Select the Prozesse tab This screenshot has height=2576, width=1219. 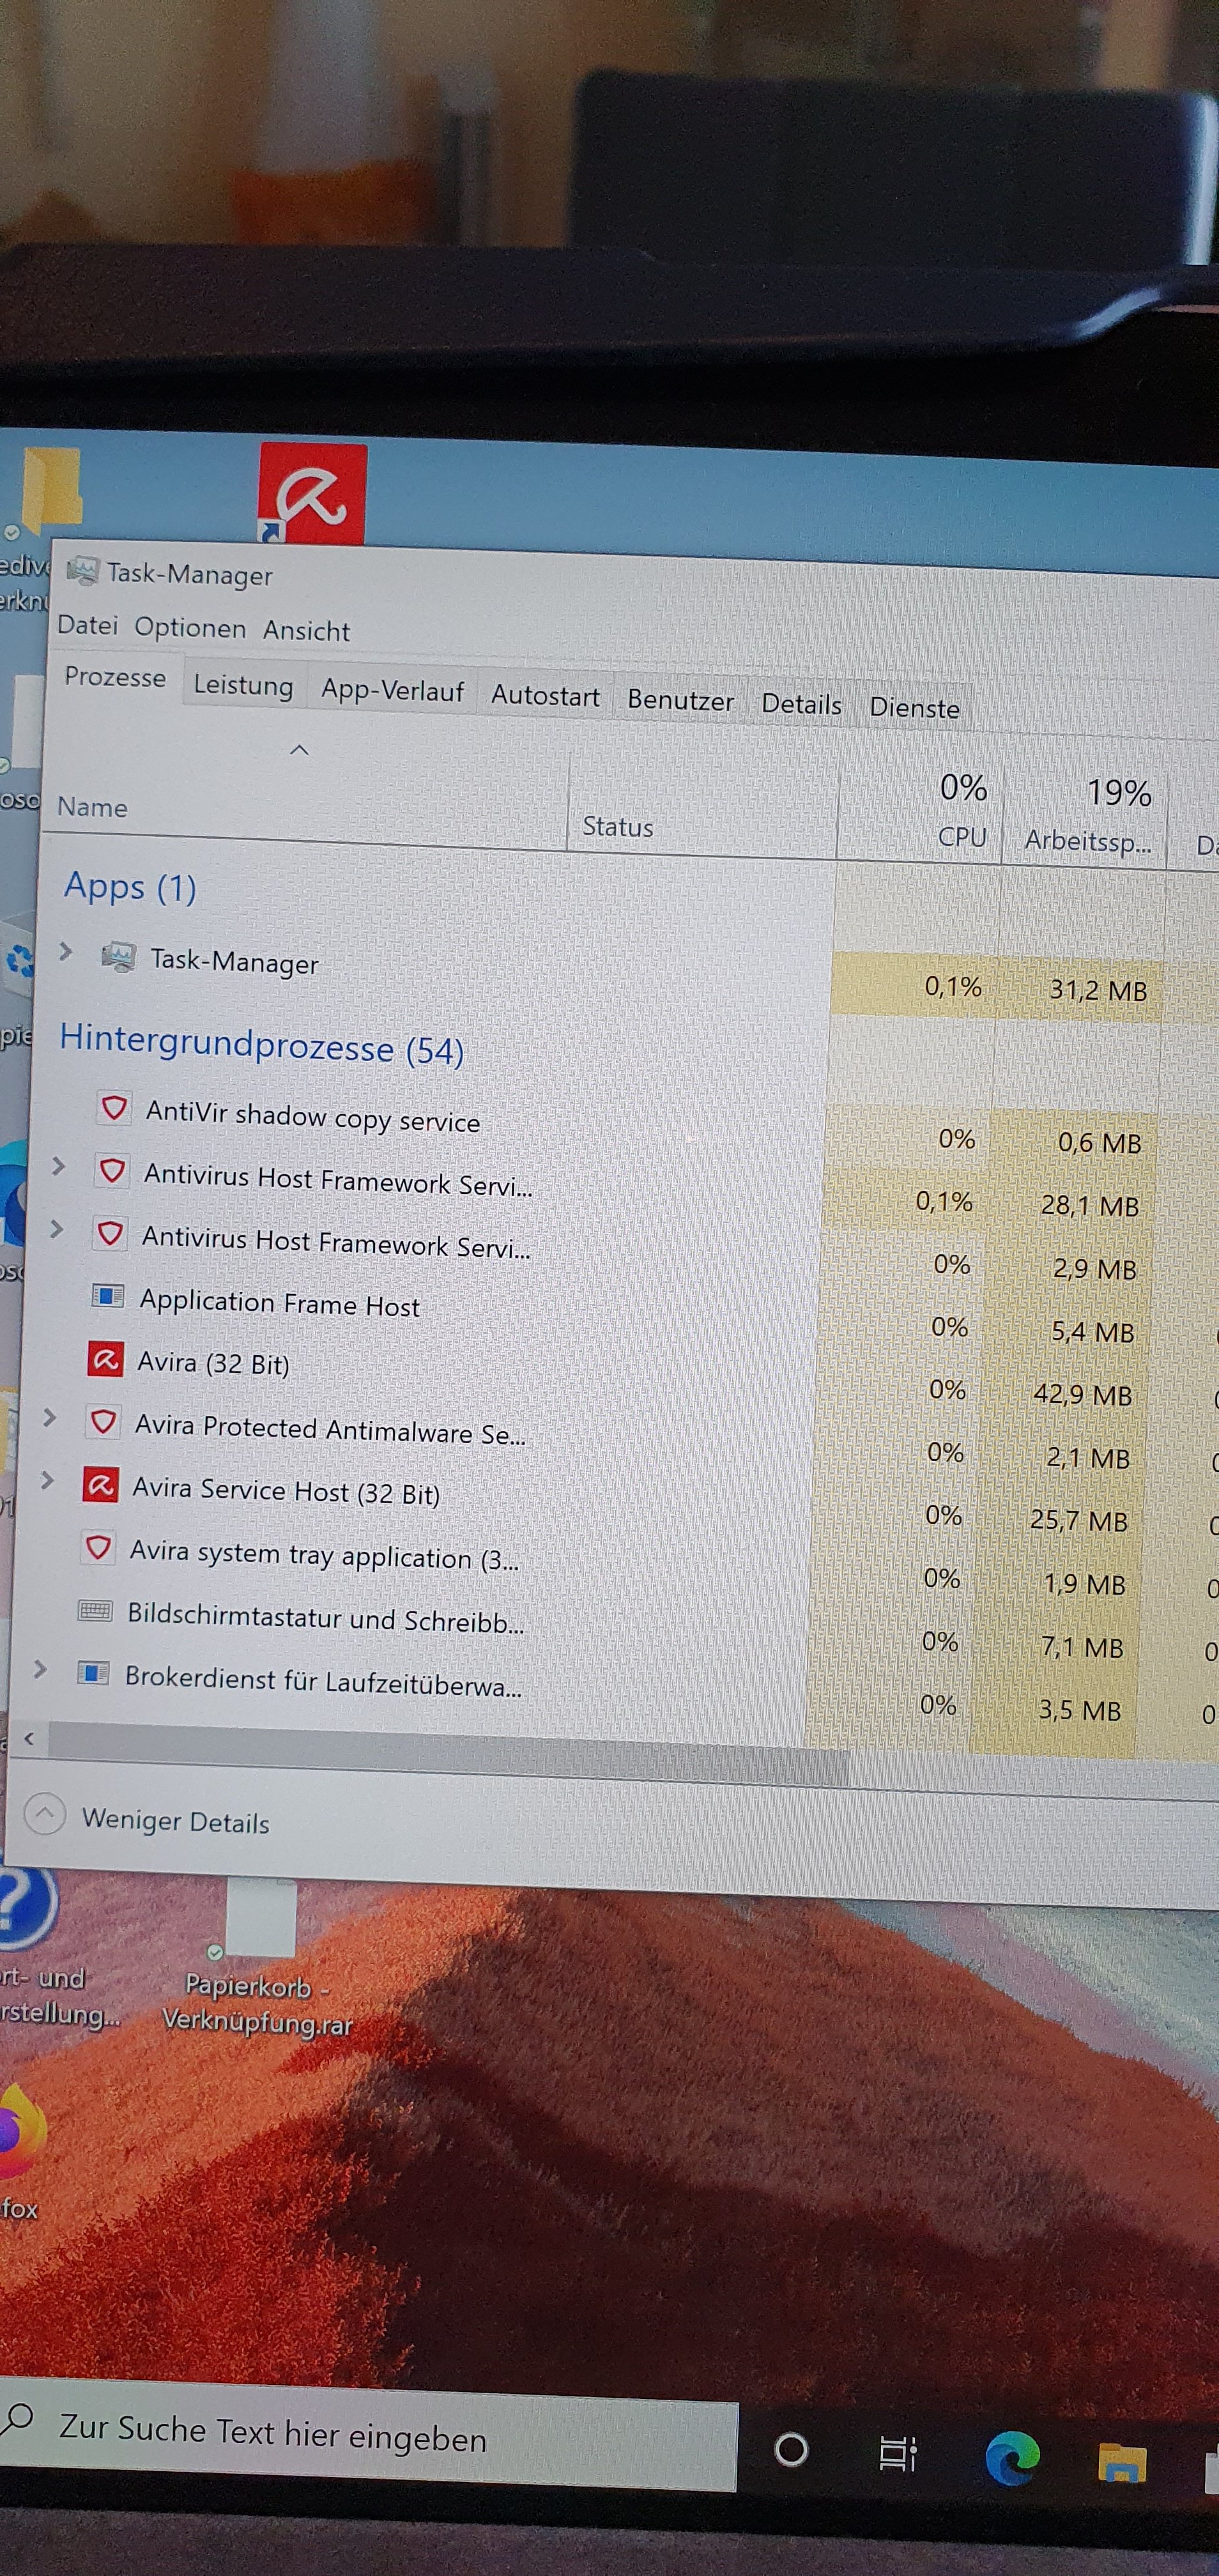[x=115, y=677]
